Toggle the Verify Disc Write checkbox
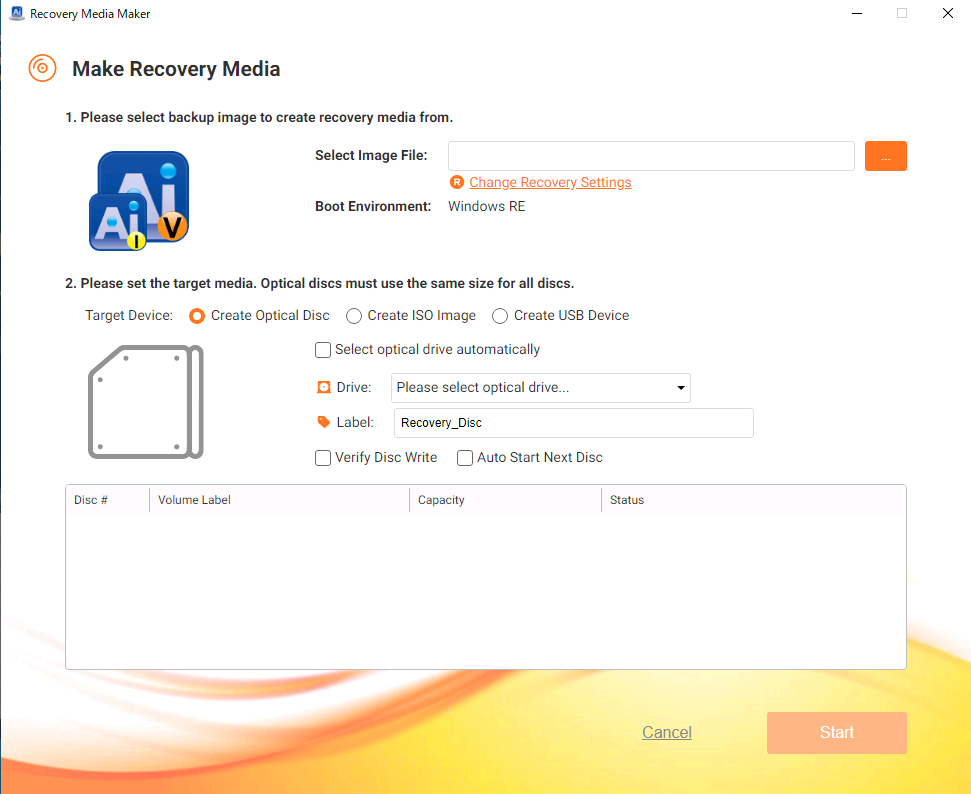The image size is (971, 794). (x=323, y=458)
